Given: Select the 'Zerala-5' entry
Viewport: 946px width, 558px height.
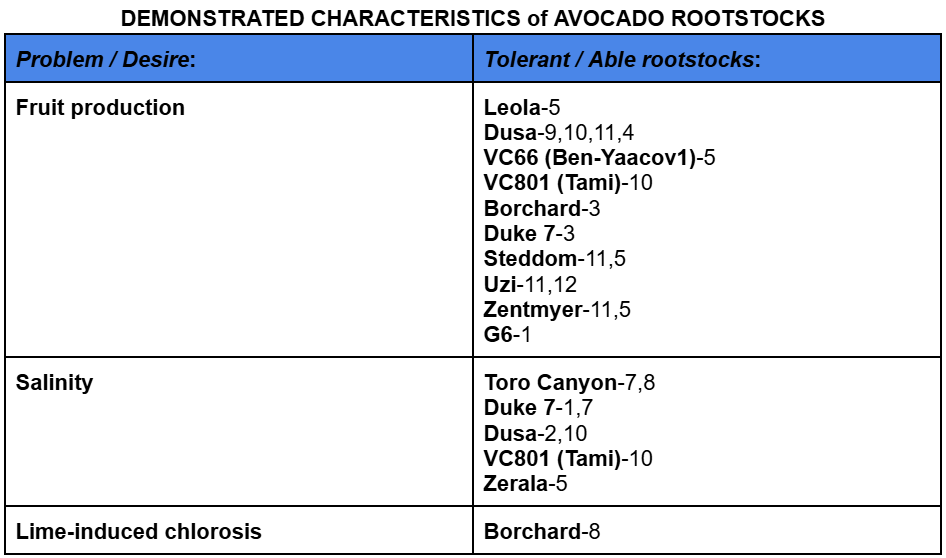Looking at the screenshot, I should pos(527,483).
